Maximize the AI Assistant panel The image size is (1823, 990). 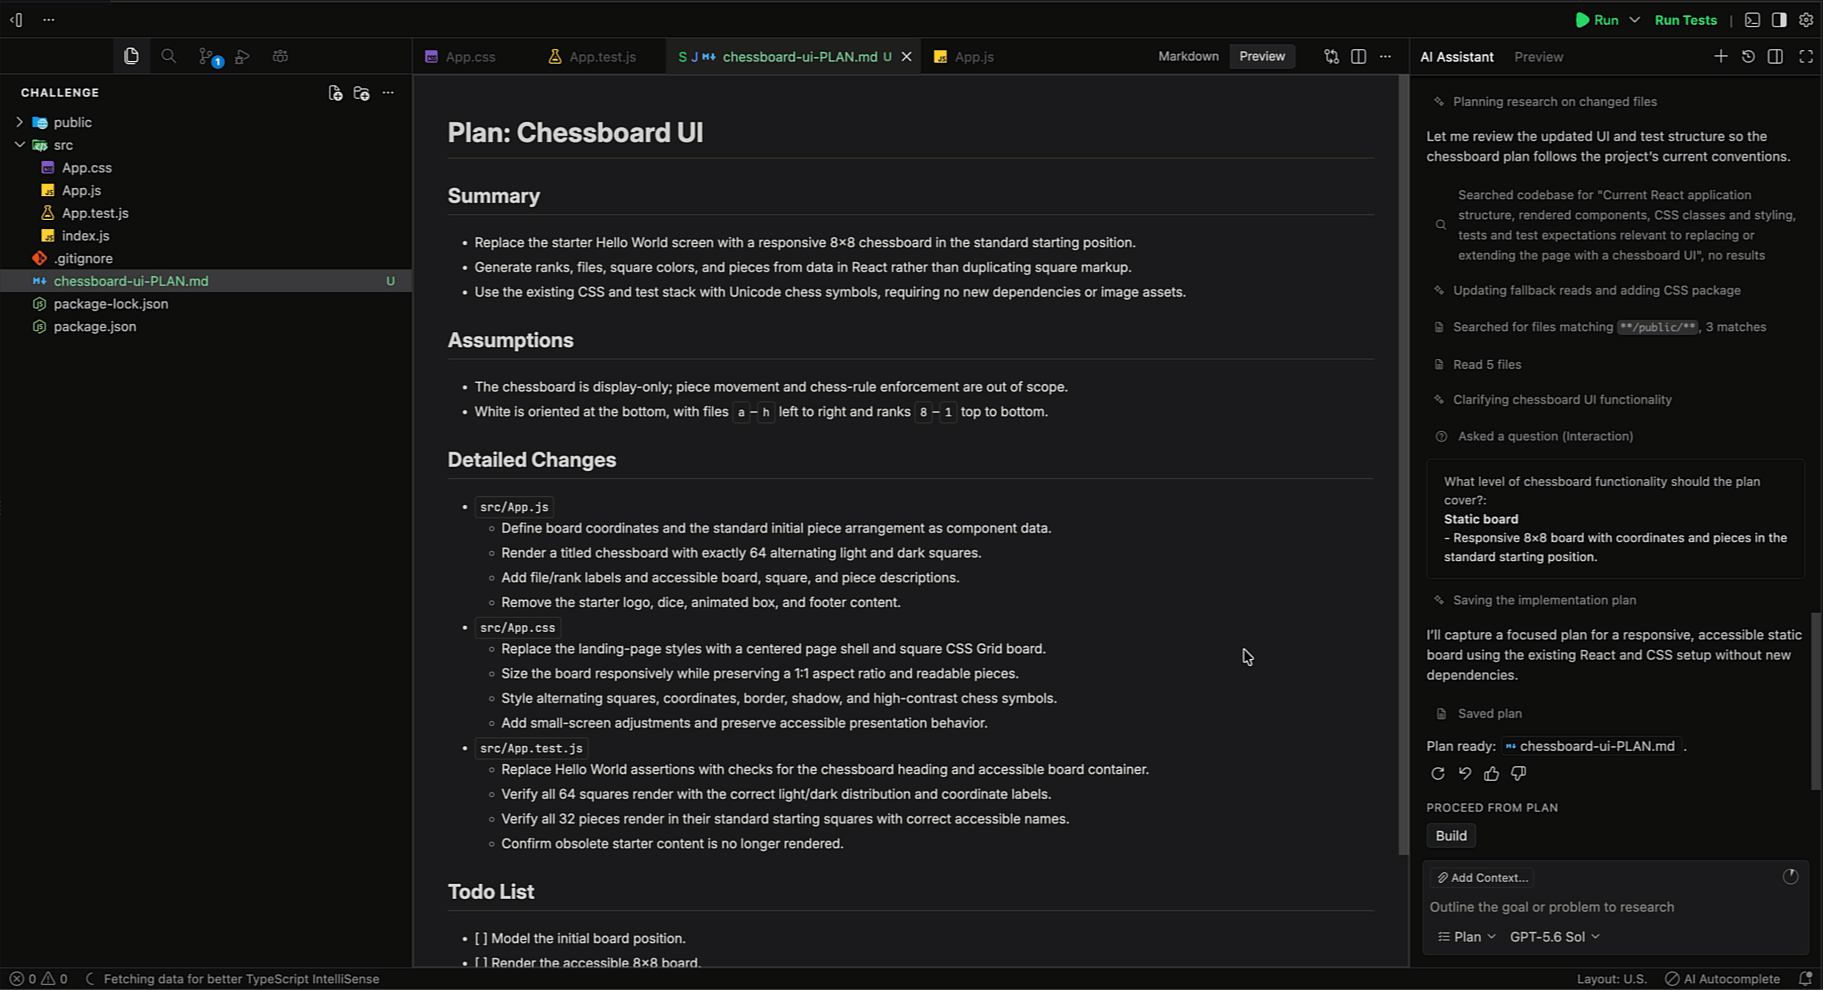point(1806,57)
